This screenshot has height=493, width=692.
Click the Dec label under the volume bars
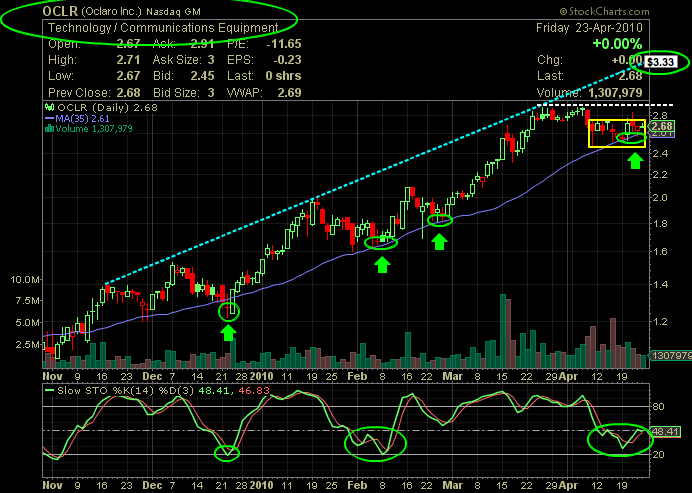coord(153,376)
